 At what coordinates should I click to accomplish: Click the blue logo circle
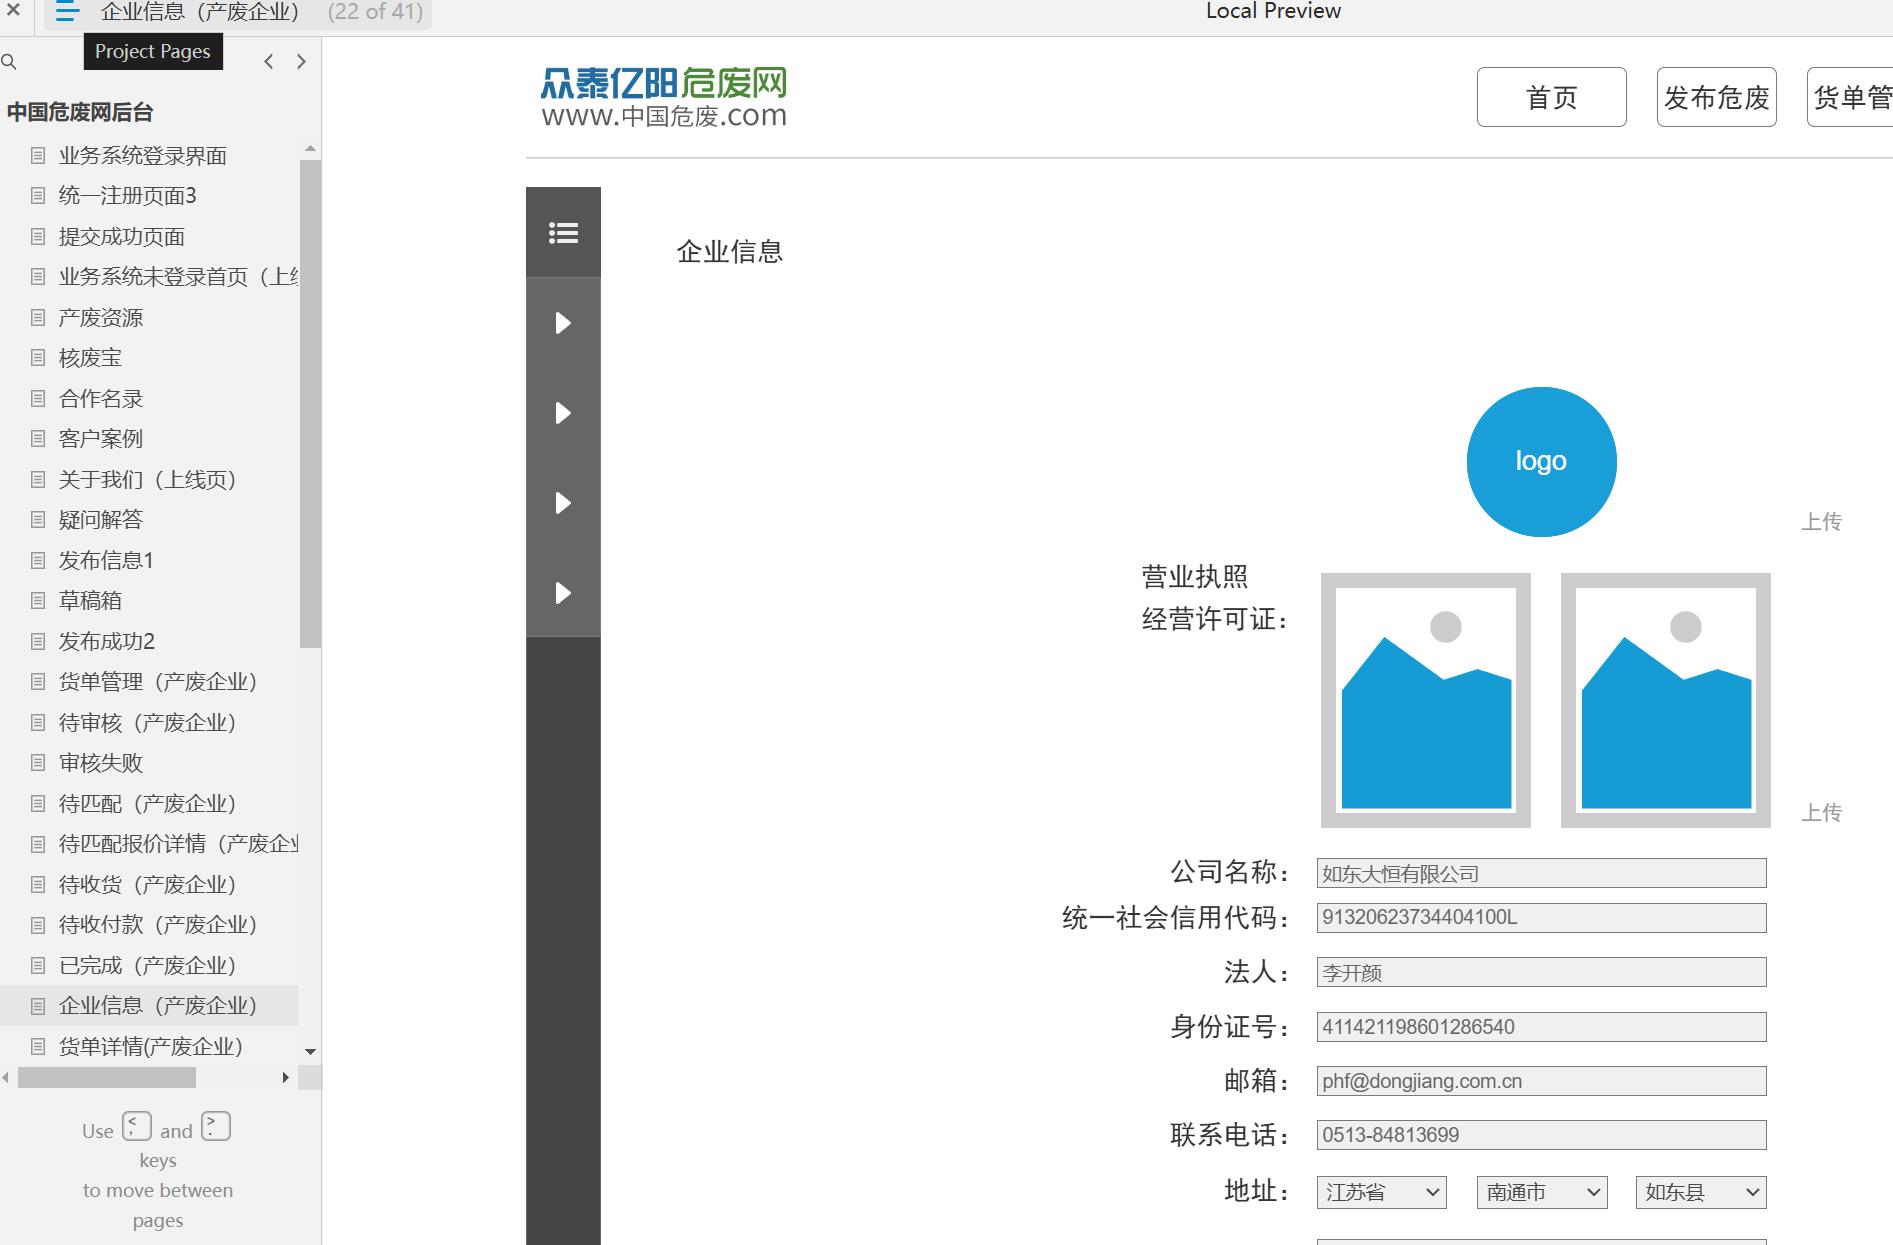tap(1541, 462)
